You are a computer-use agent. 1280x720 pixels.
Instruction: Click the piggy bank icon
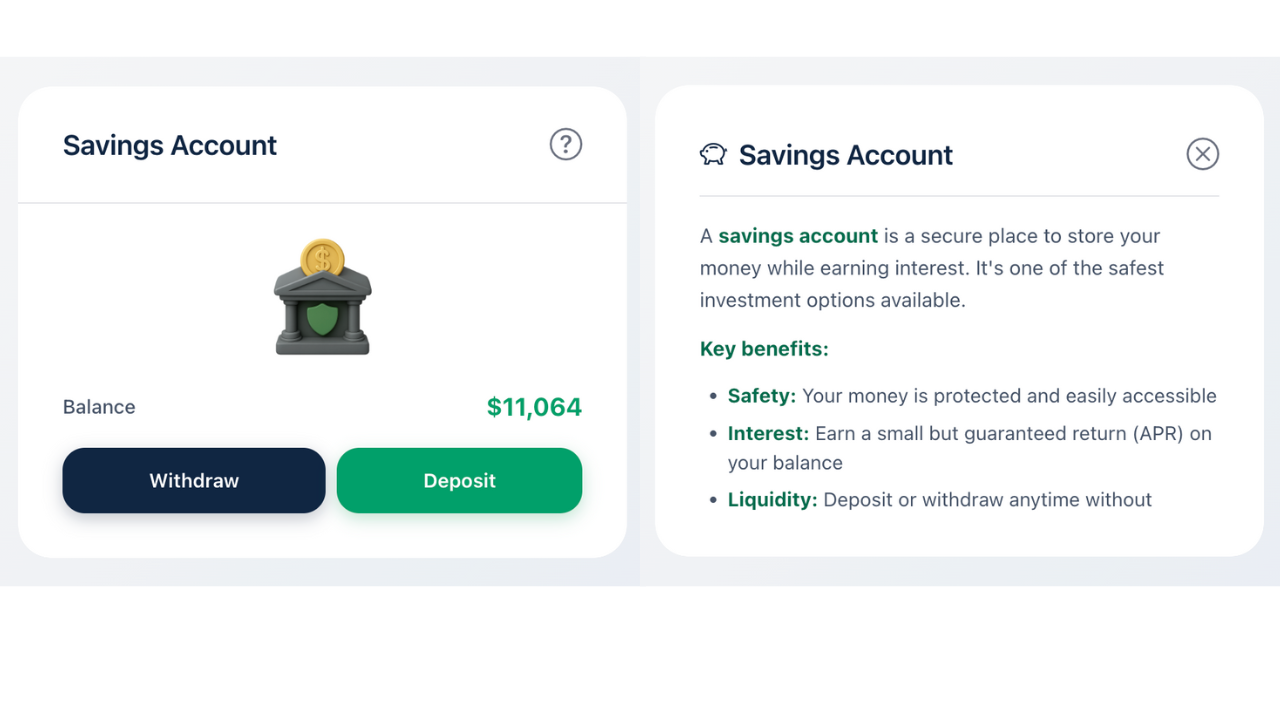tap(713, 154)
